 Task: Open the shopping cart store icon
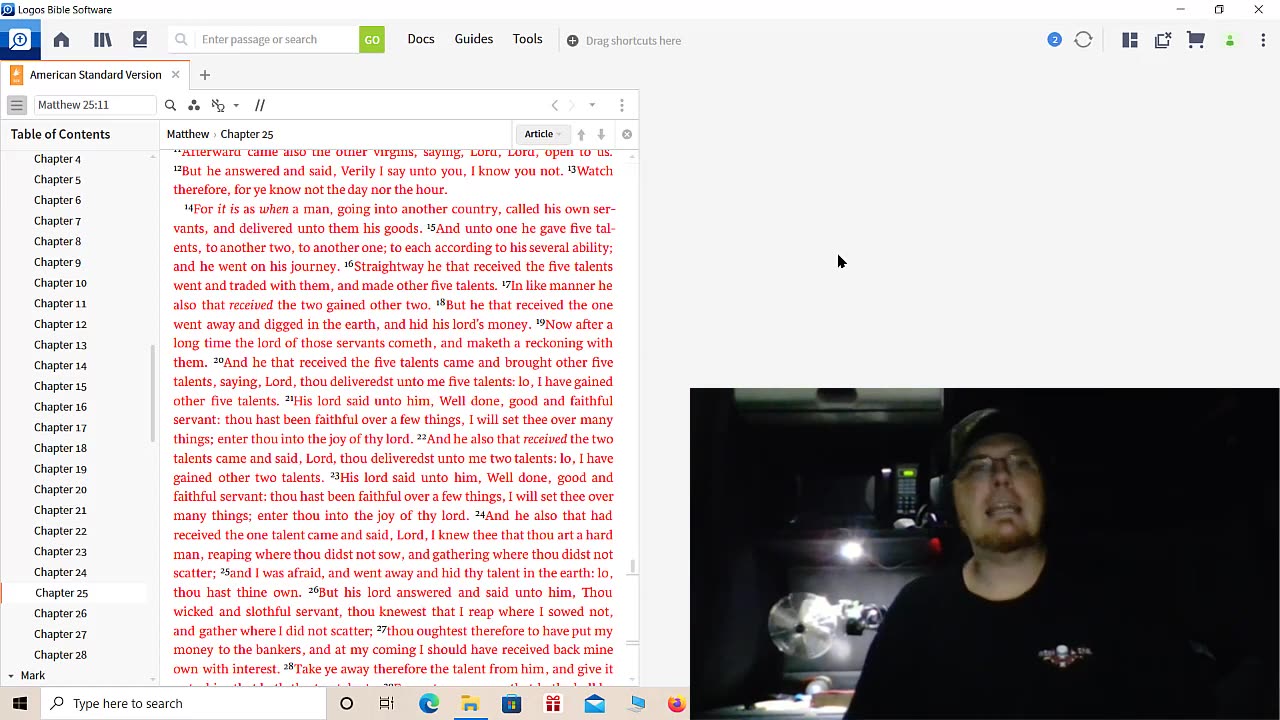click(x=1196, y=40)
